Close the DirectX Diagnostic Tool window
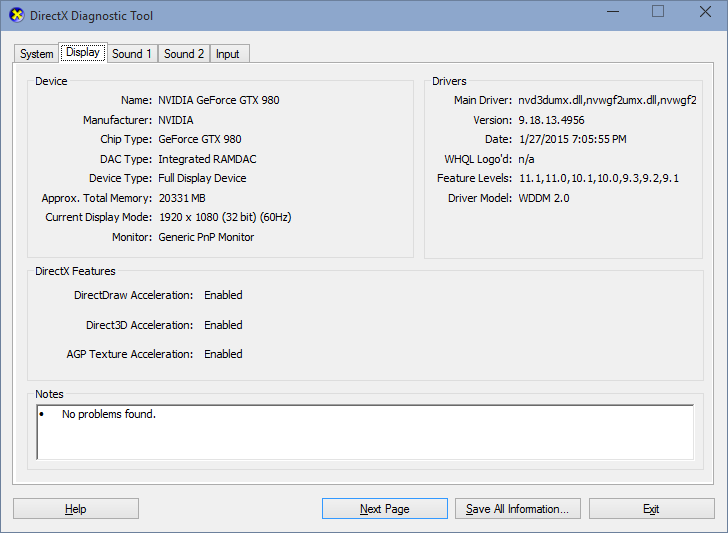Viewport: 728px width, 533px height. pyautogui.click(x=705, y=12)
